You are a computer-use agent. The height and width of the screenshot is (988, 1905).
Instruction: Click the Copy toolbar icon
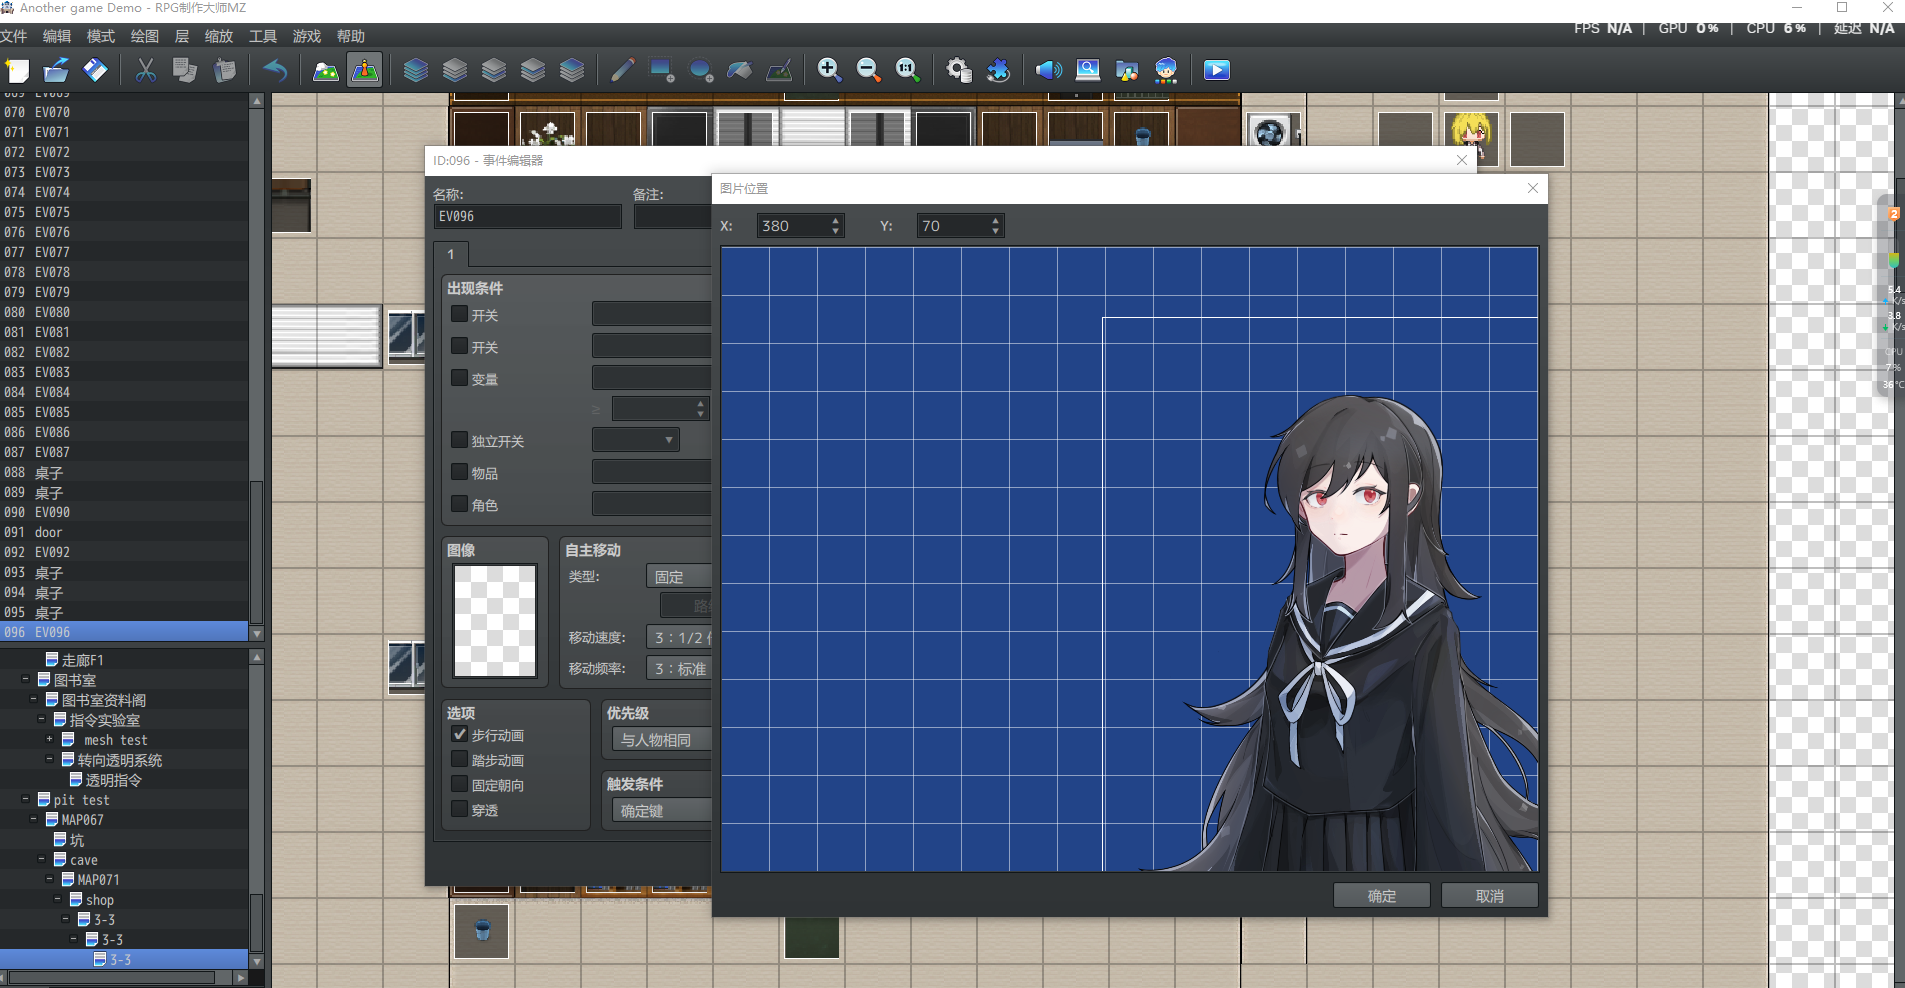(185, 70)
